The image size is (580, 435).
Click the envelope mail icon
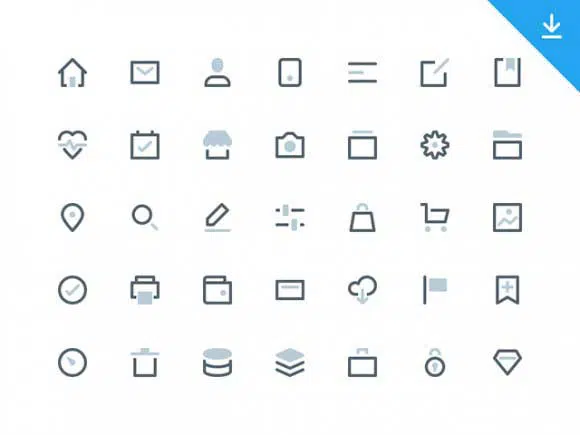pos(145,72)
